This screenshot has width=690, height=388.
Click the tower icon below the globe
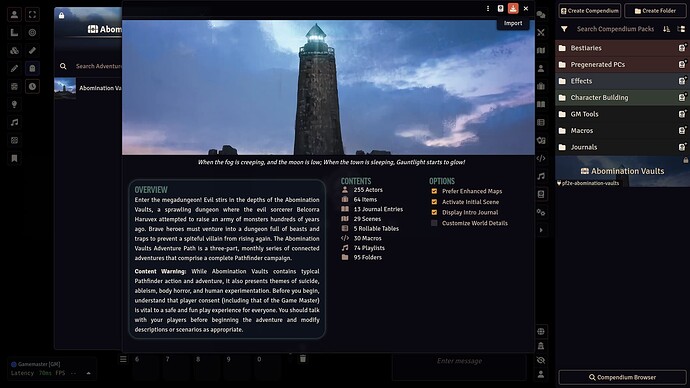point(541,346)
